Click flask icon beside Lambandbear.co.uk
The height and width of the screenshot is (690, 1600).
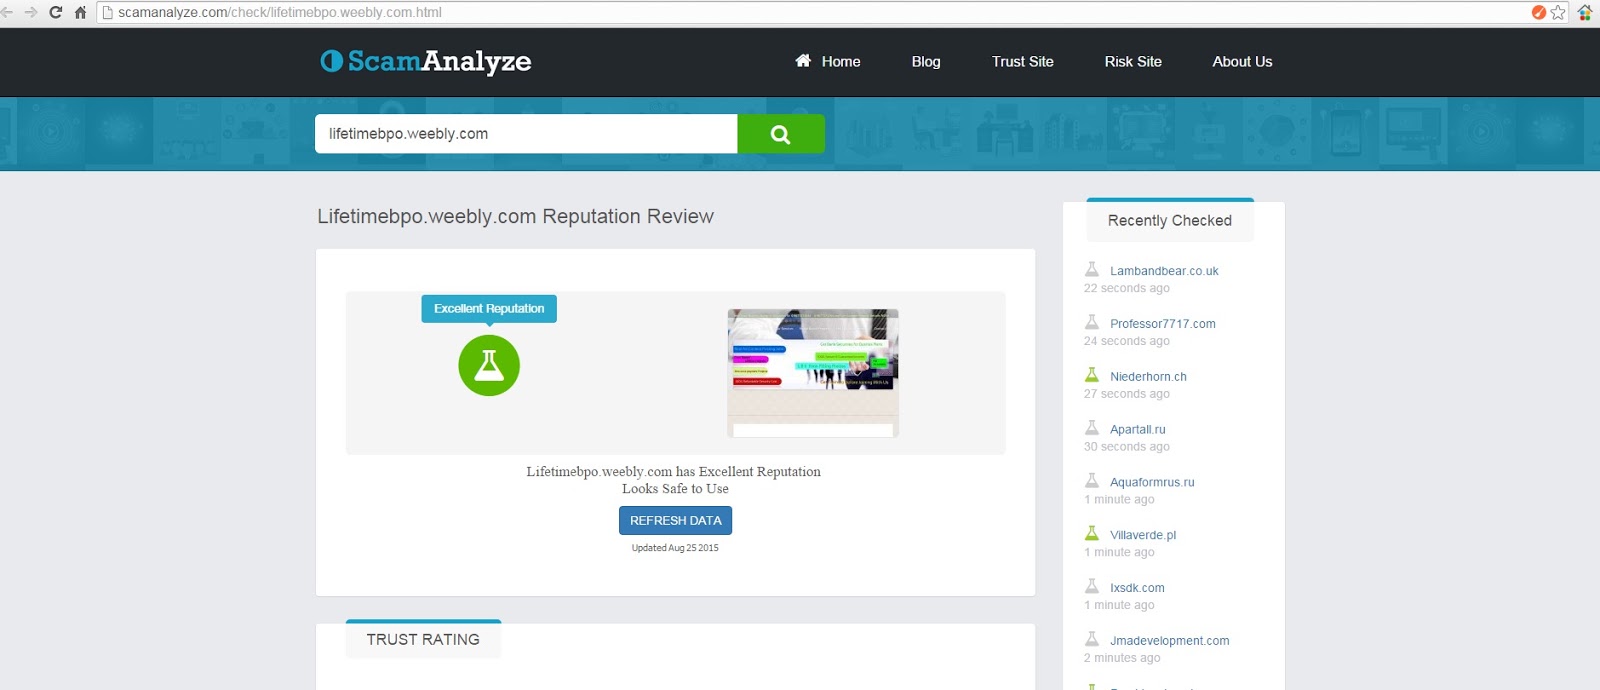(1092, 270)
